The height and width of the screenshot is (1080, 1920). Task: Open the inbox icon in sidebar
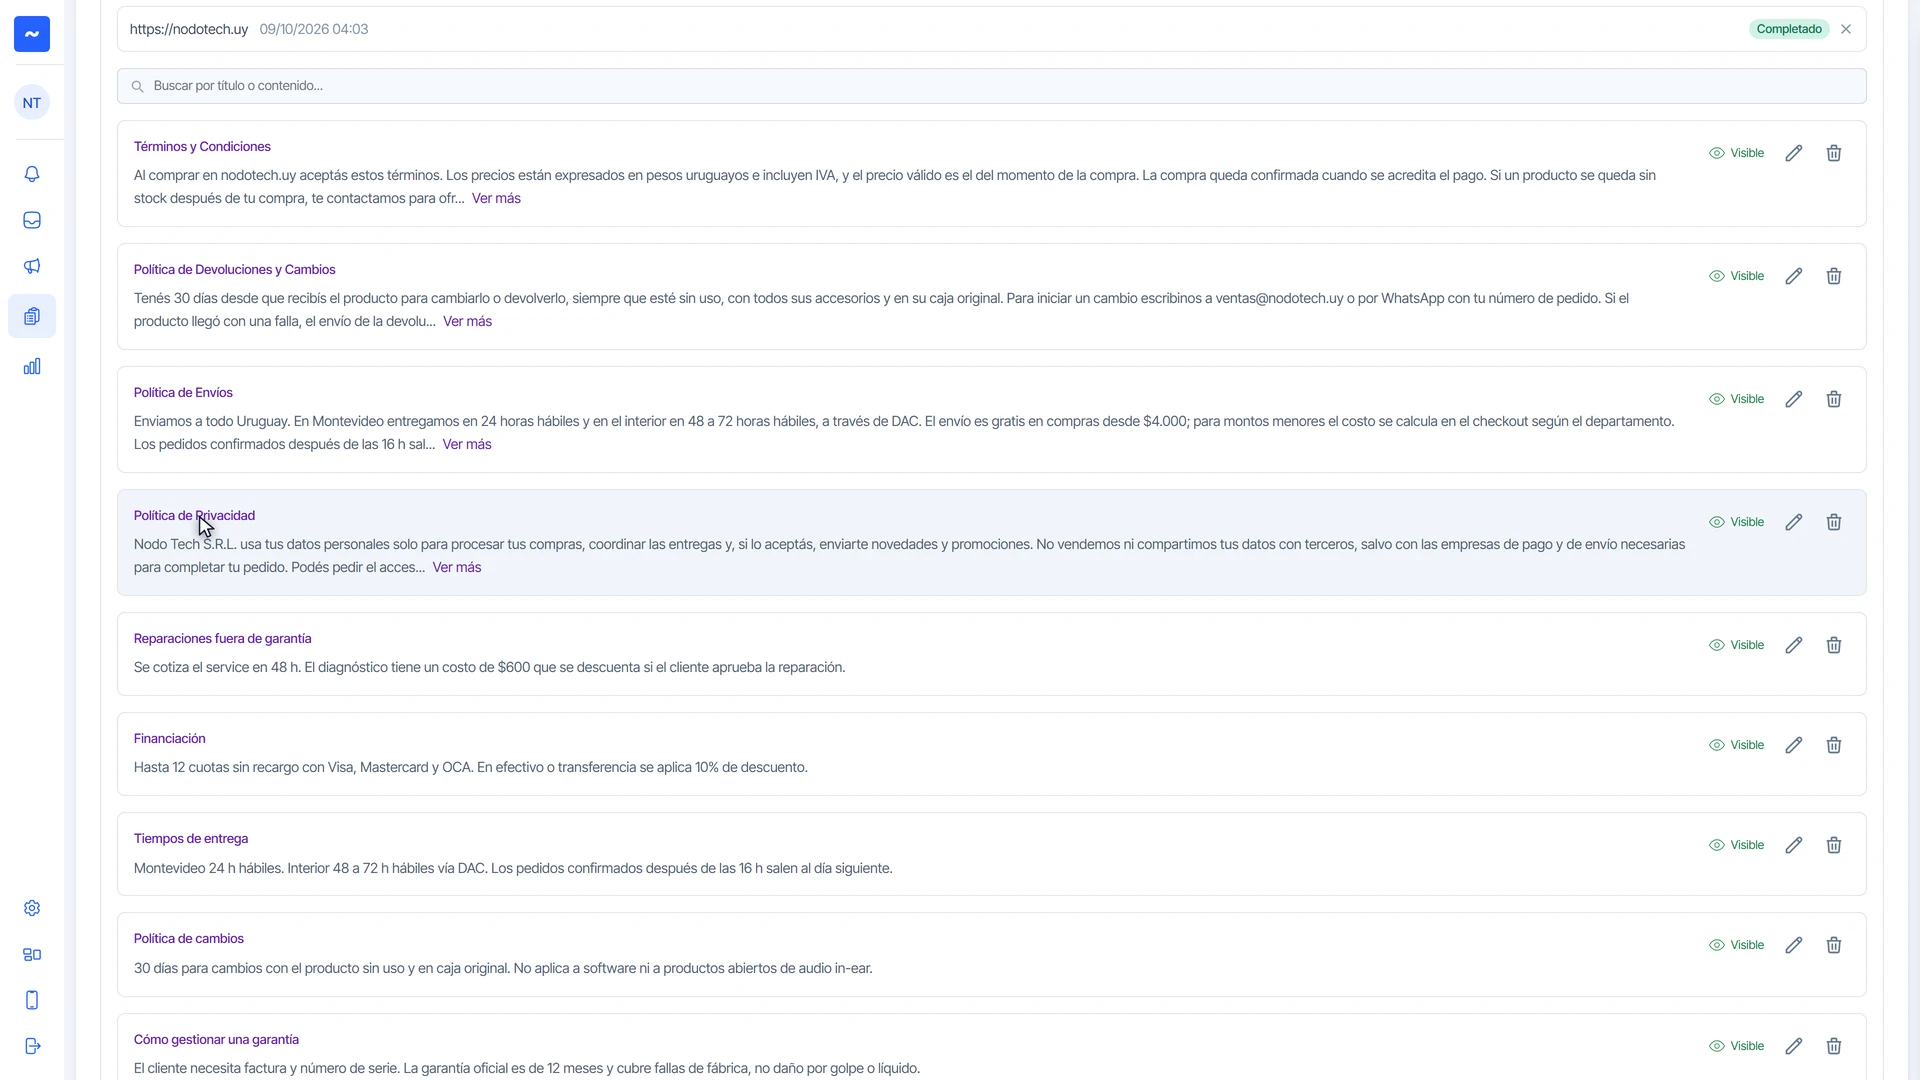point(32,220)
